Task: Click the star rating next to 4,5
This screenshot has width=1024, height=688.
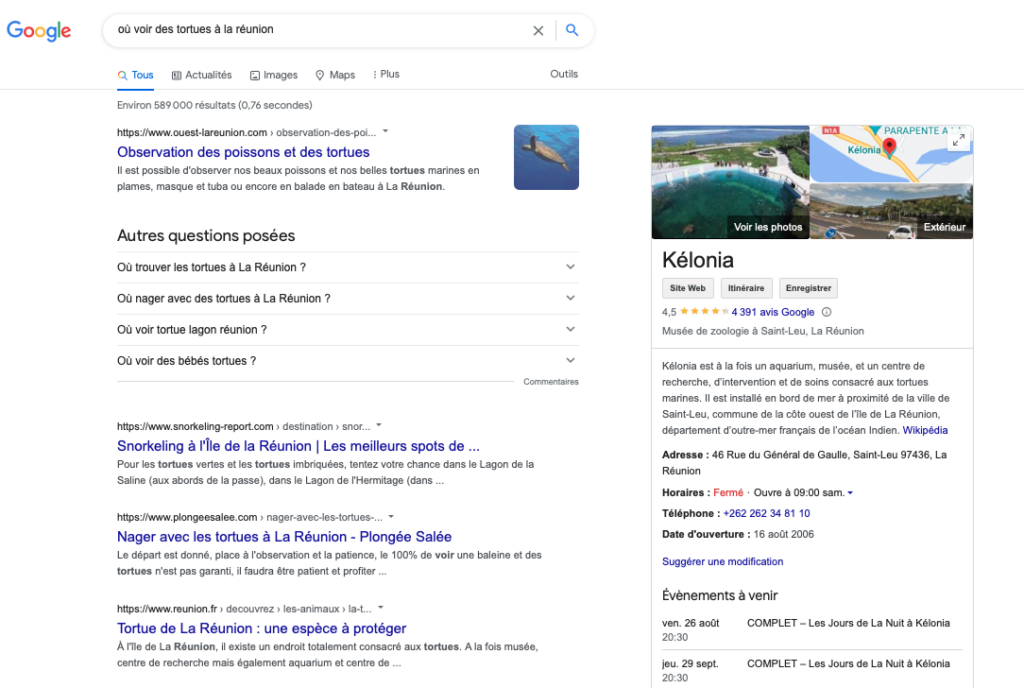Action: point(704,311)
